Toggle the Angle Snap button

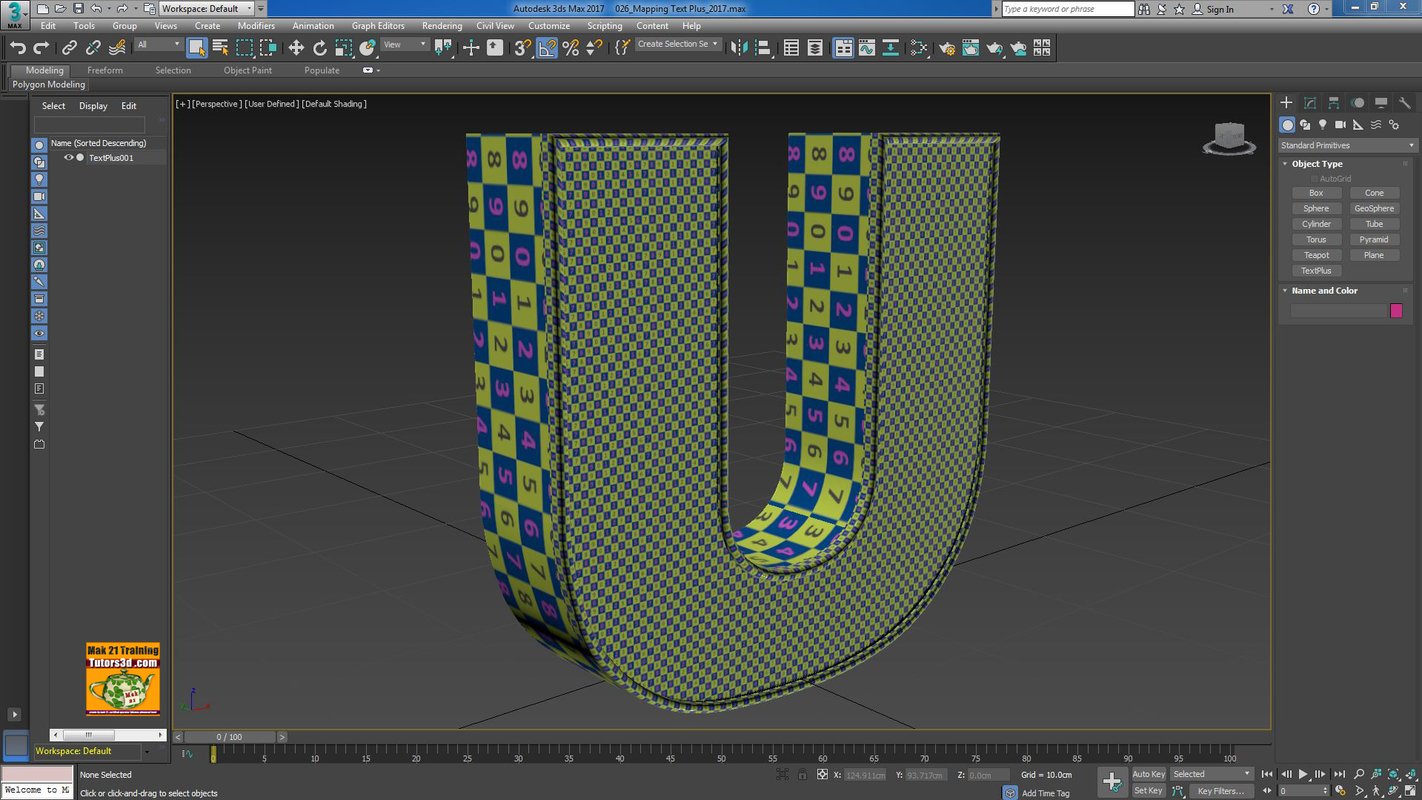click(x=547, y=48)
